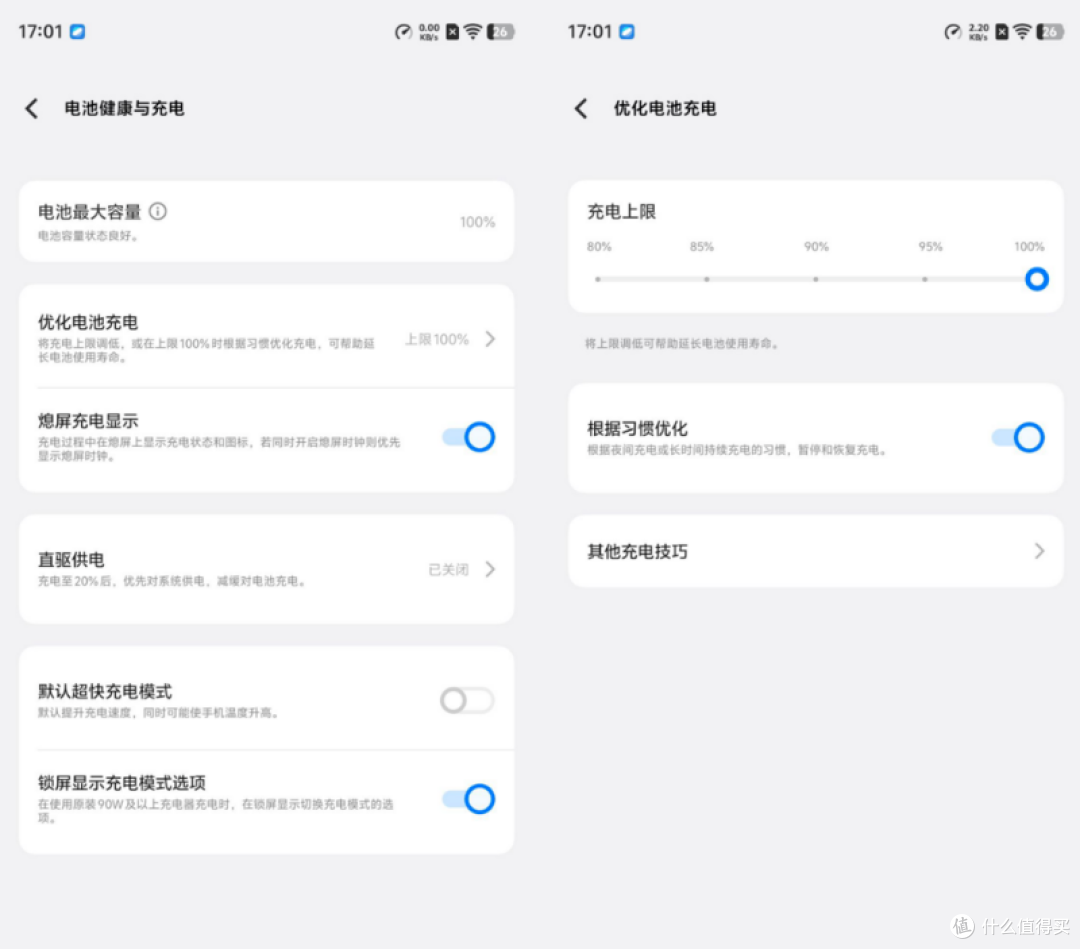Tap the 电池健康与充电 page title
The width and height of the screenshot is (1080, 949).
(124, 108)
